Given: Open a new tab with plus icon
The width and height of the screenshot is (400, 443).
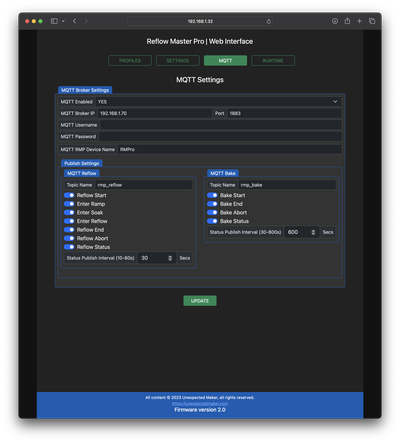Looking at the screenshot, I should (359, 21).
